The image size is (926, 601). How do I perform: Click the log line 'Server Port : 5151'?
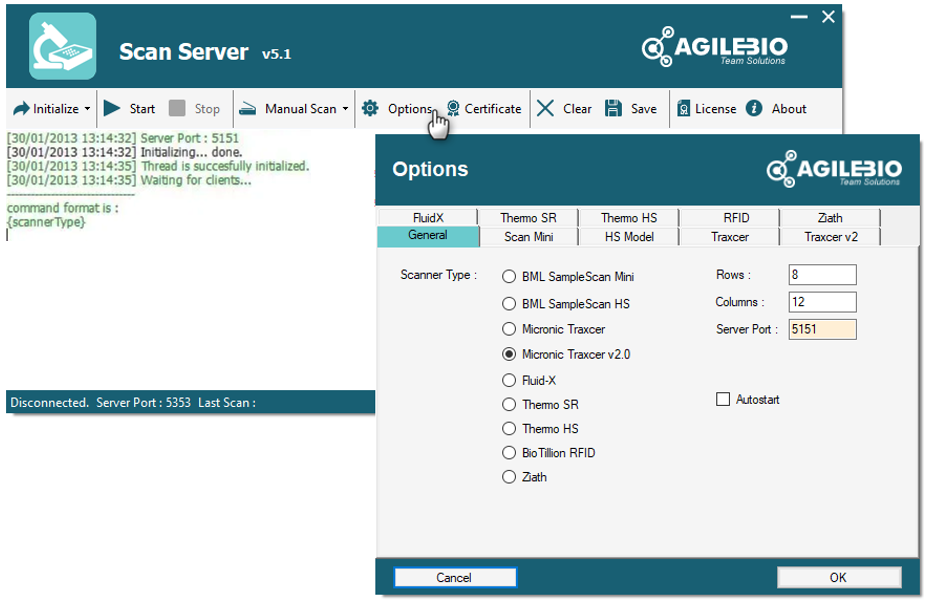click(x=190, y=138)
